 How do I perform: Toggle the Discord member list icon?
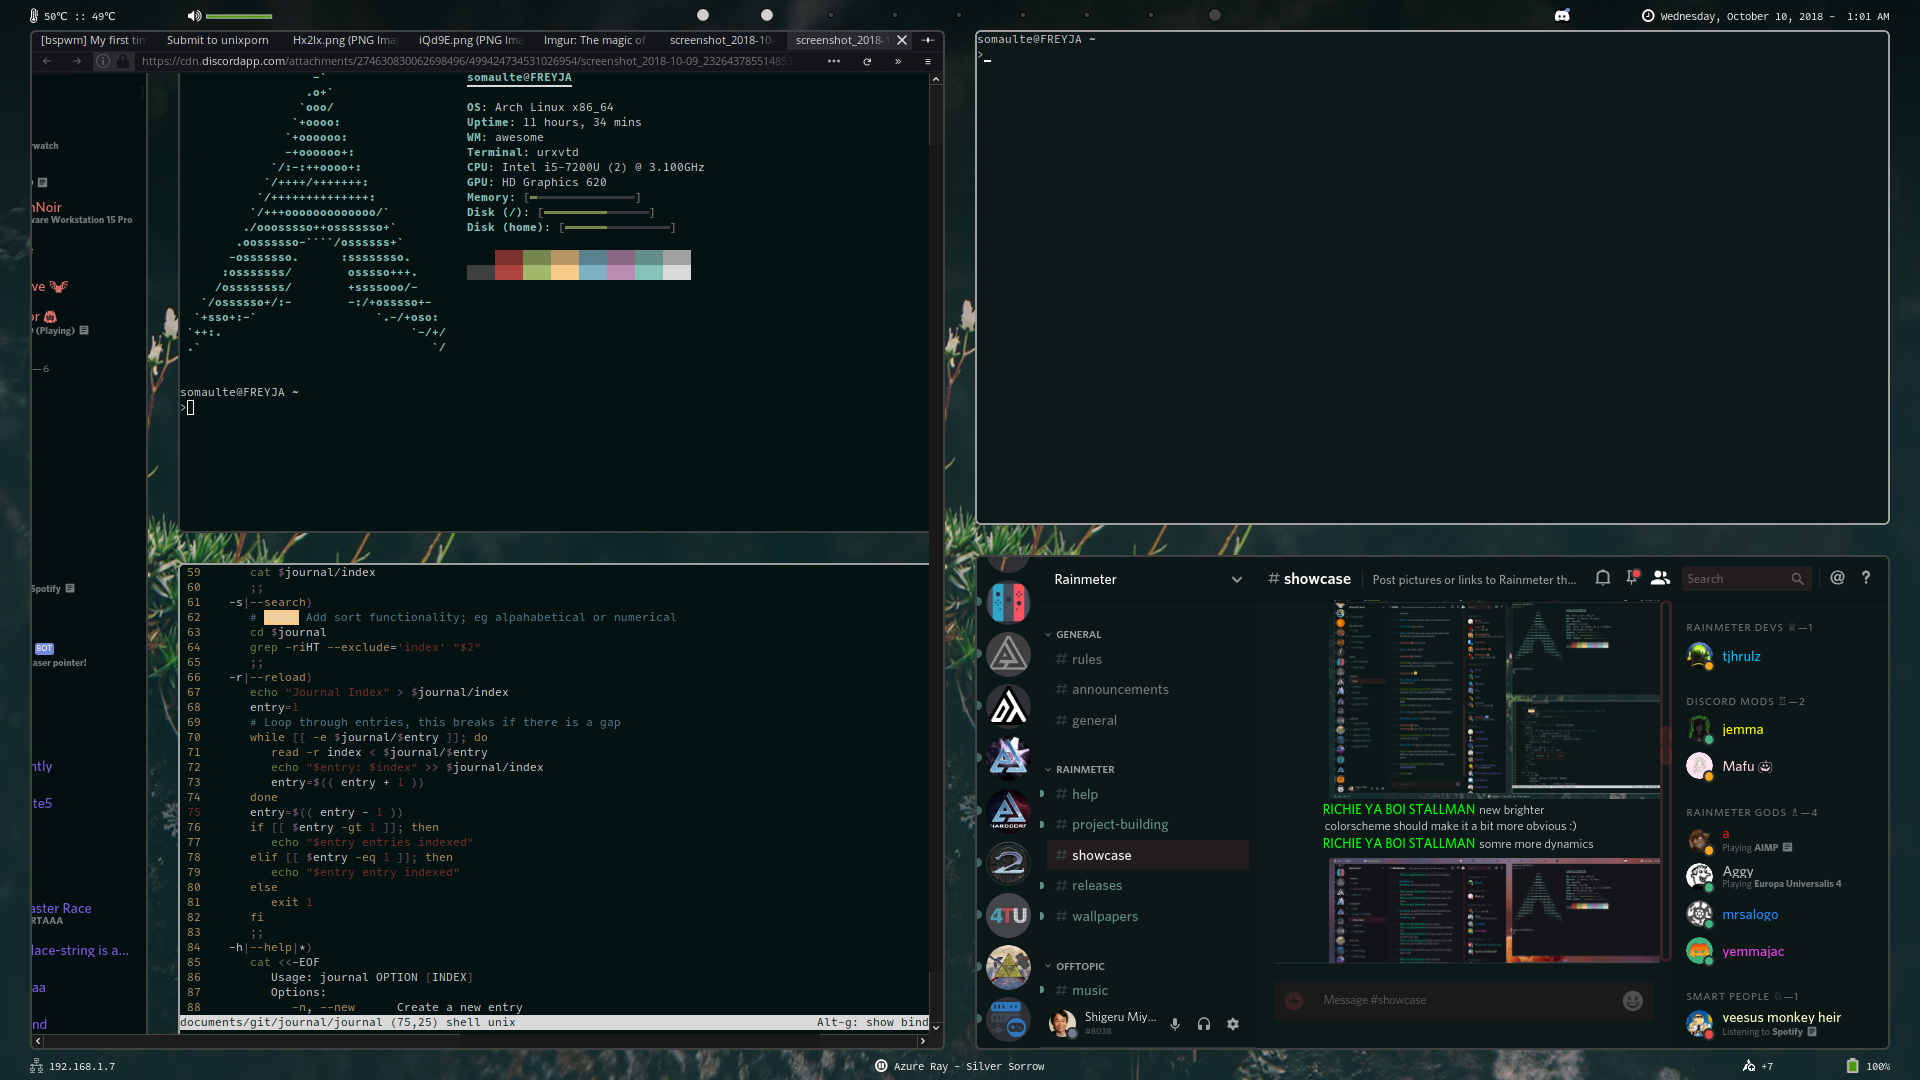[1661, 578]
